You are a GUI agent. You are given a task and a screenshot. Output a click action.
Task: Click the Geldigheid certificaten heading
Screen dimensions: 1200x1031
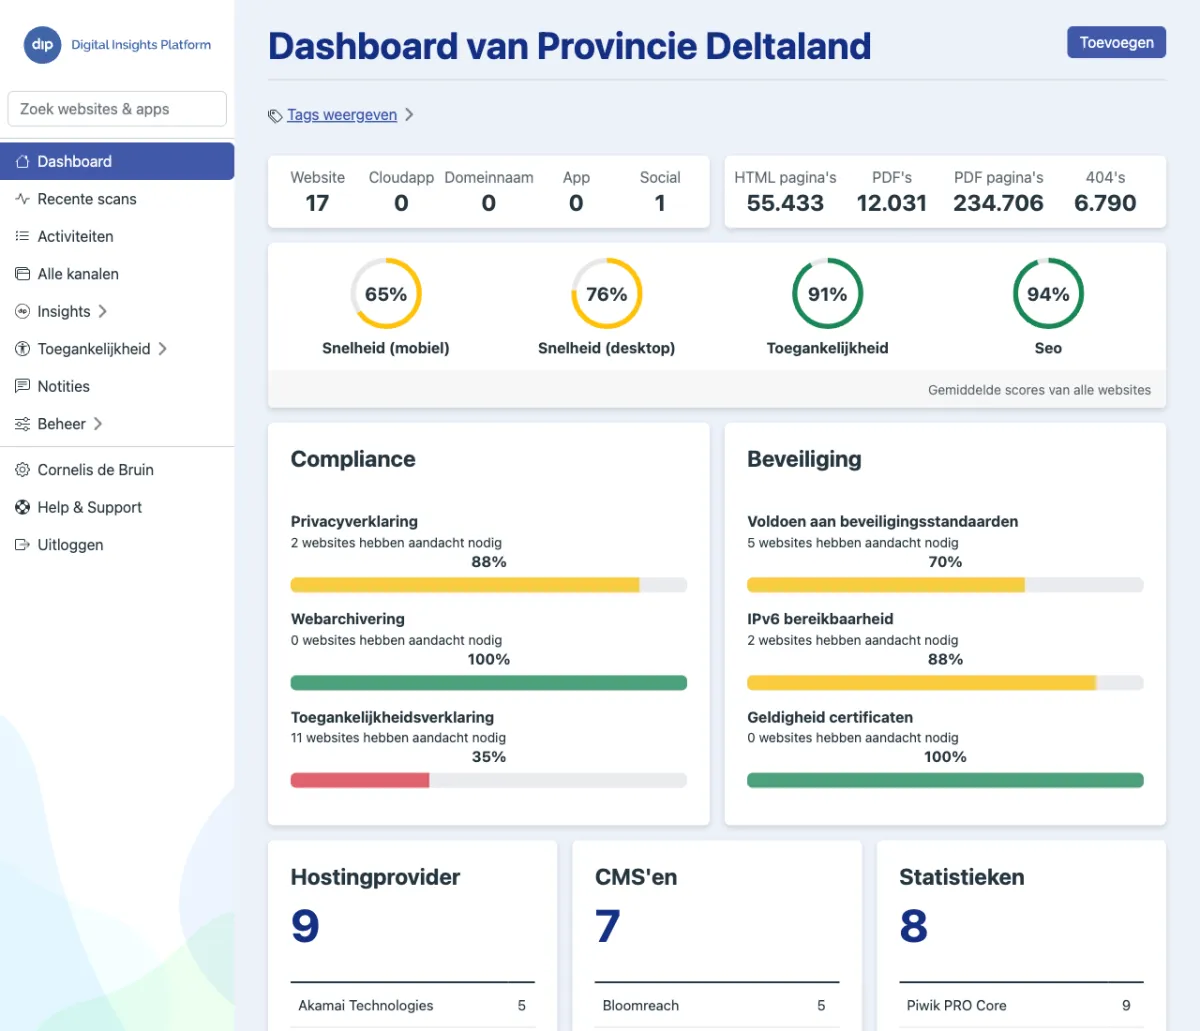pyautogui.click(x=830, y=717)
